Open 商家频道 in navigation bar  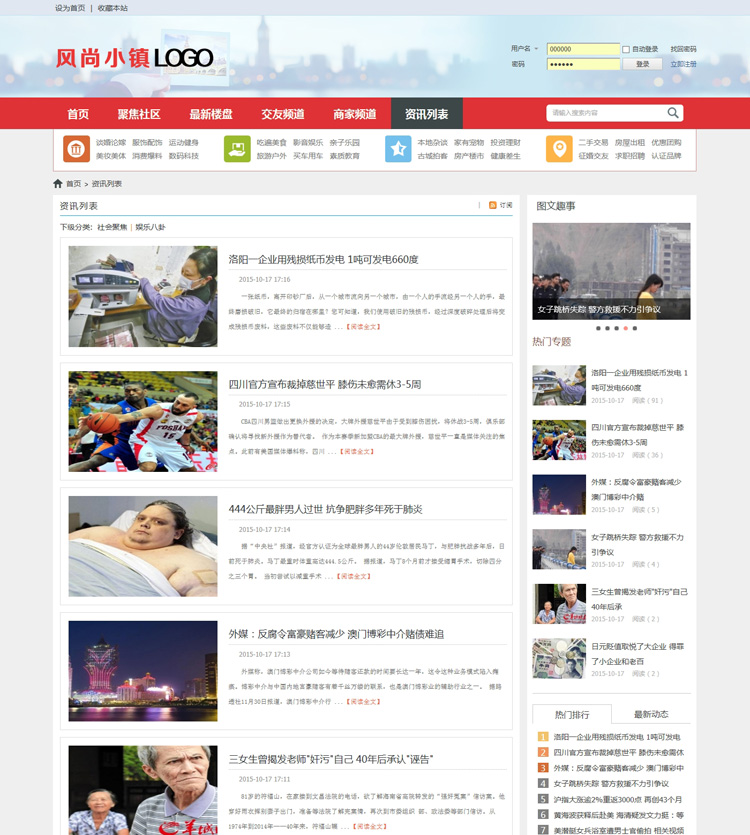click(355, 114)
